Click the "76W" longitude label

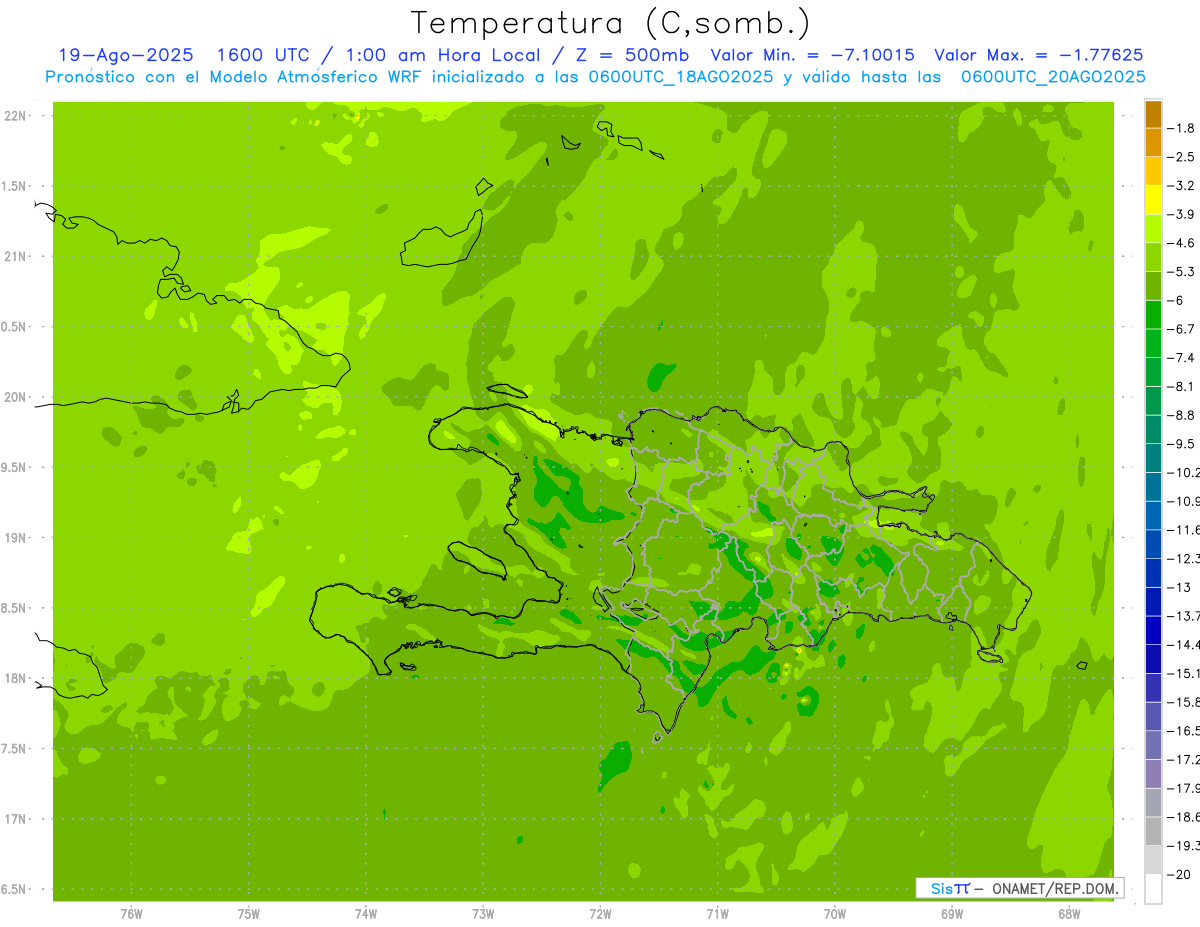click(131, 913)
